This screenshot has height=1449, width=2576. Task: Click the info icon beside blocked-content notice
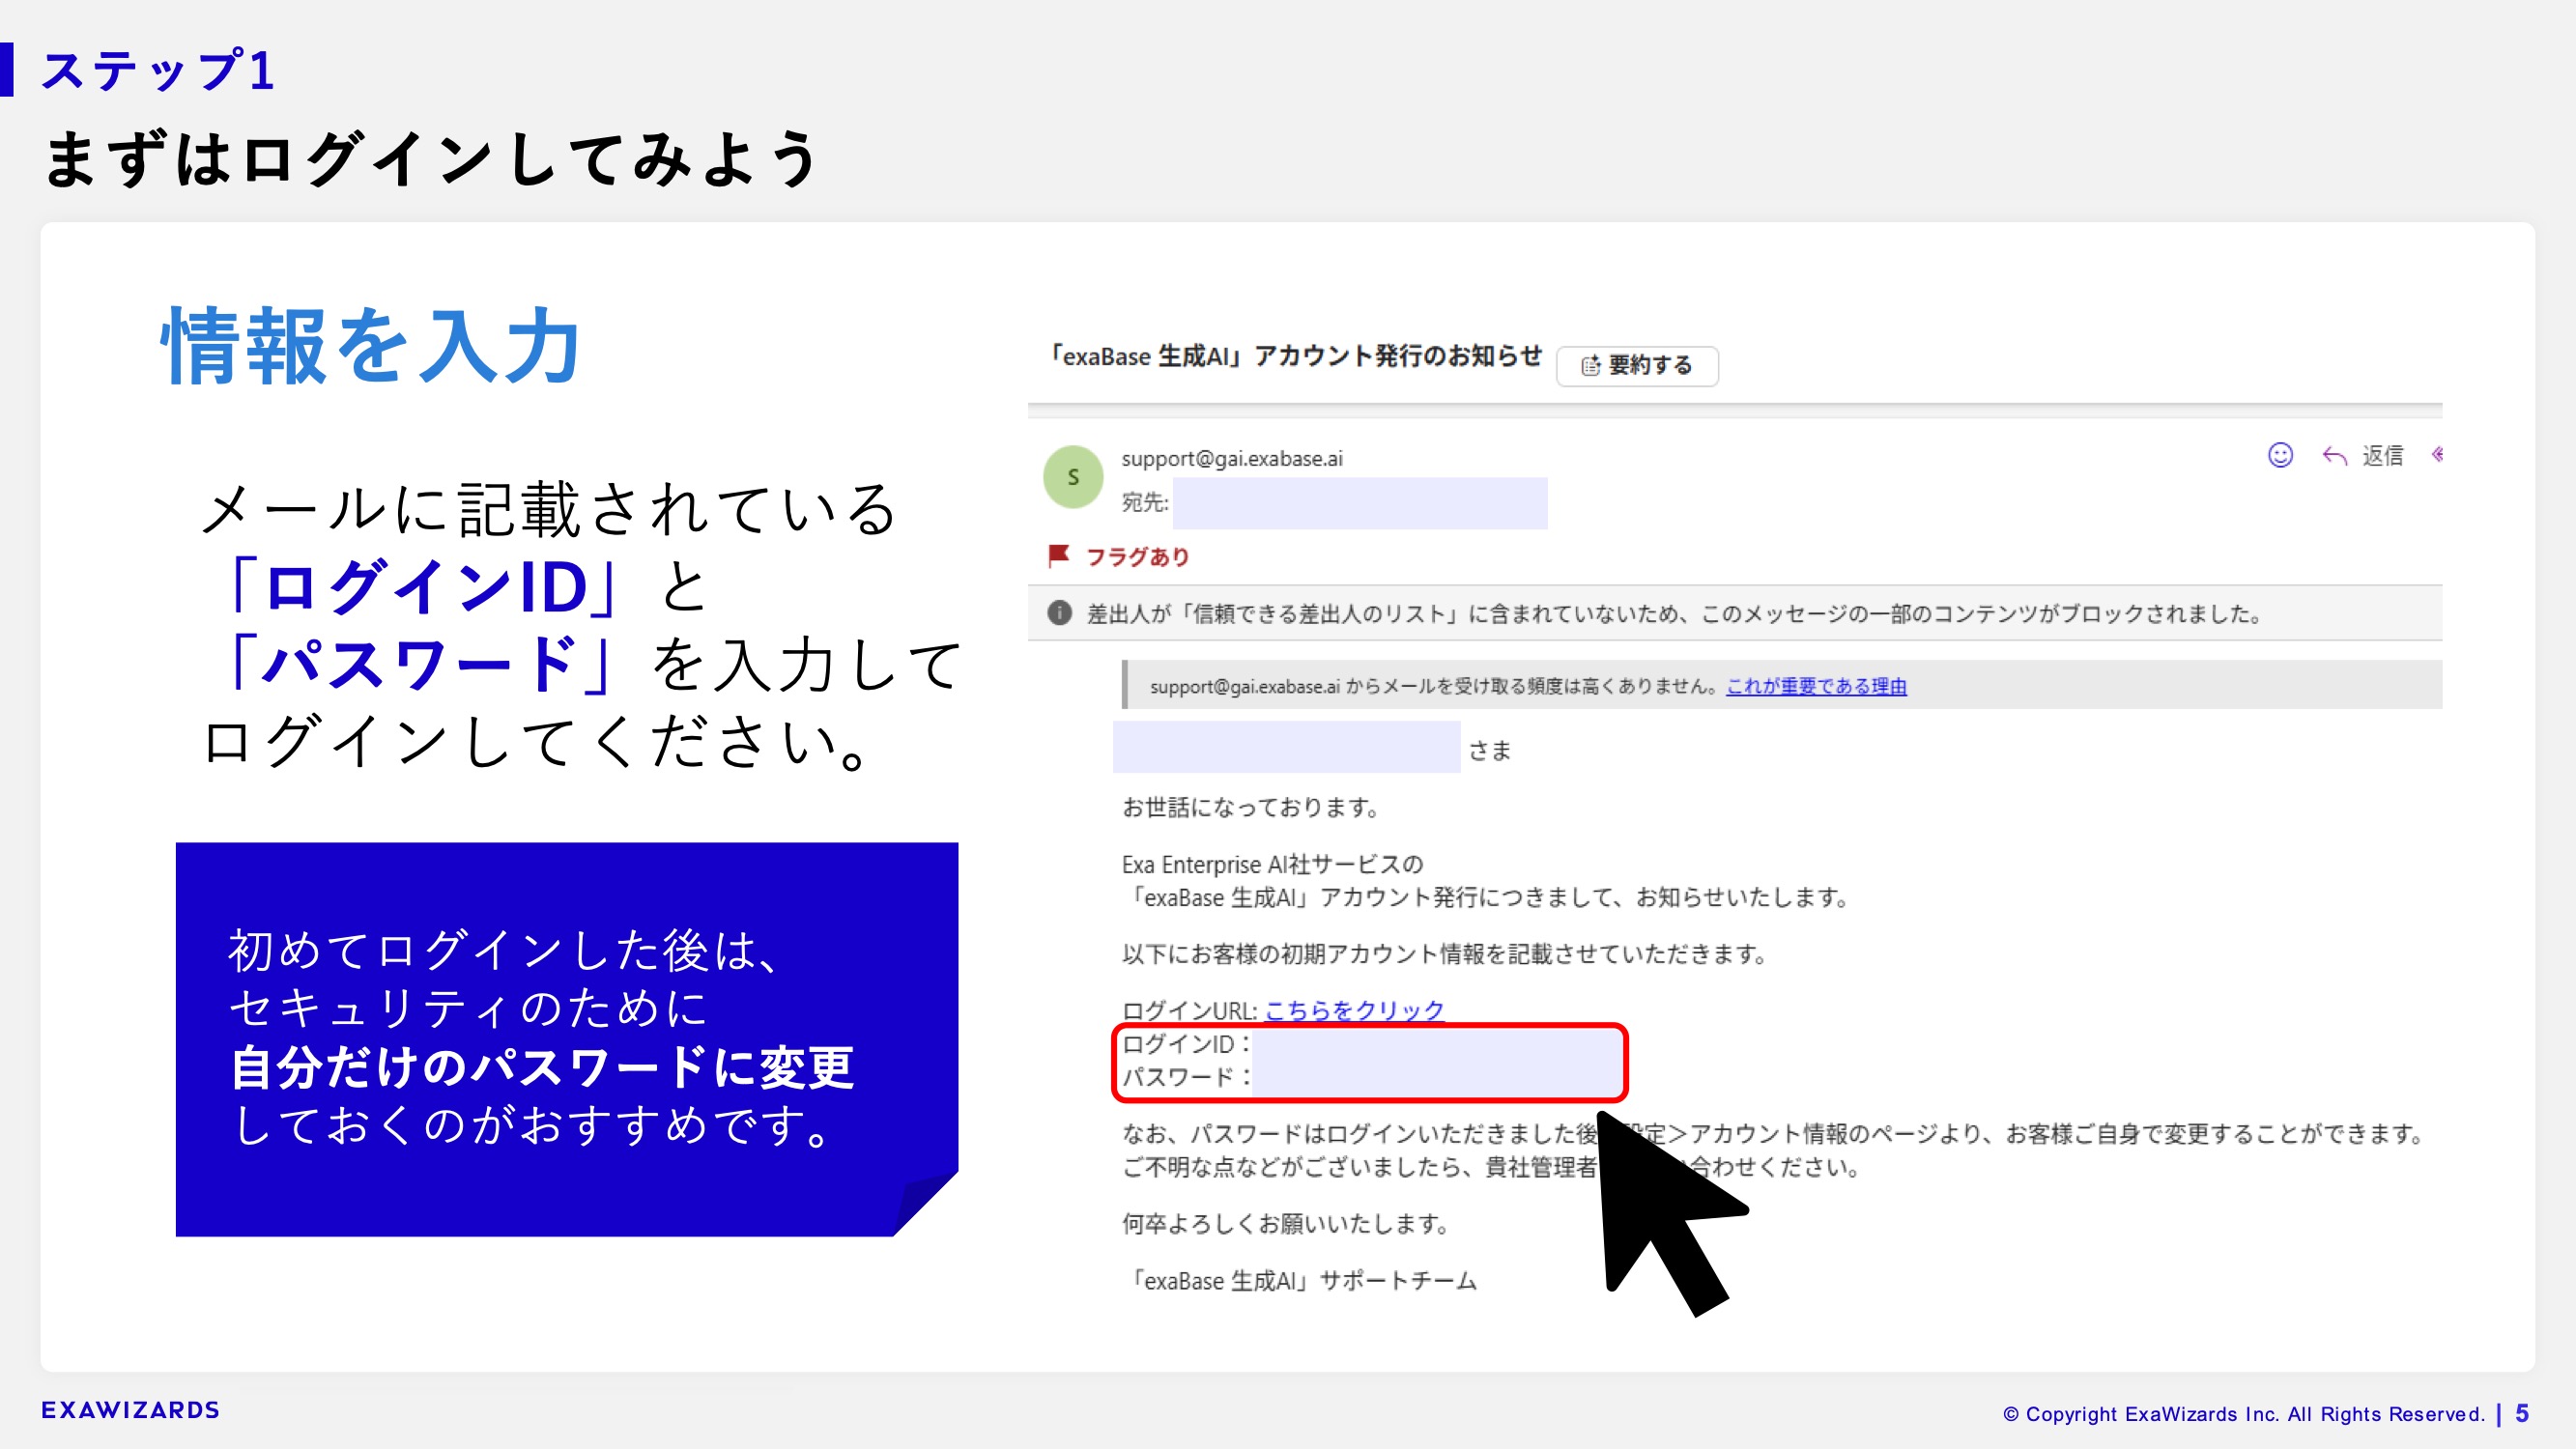coord(1060,613)
